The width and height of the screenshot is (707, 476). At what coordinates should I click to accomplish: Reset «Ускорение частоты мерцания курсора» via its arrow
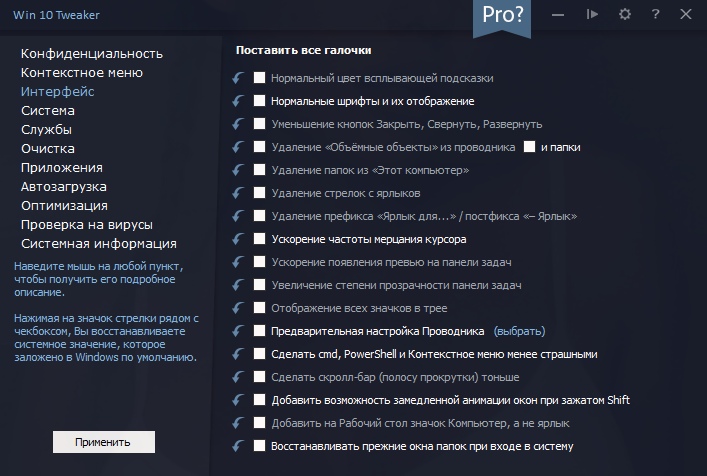pos(238,239)
